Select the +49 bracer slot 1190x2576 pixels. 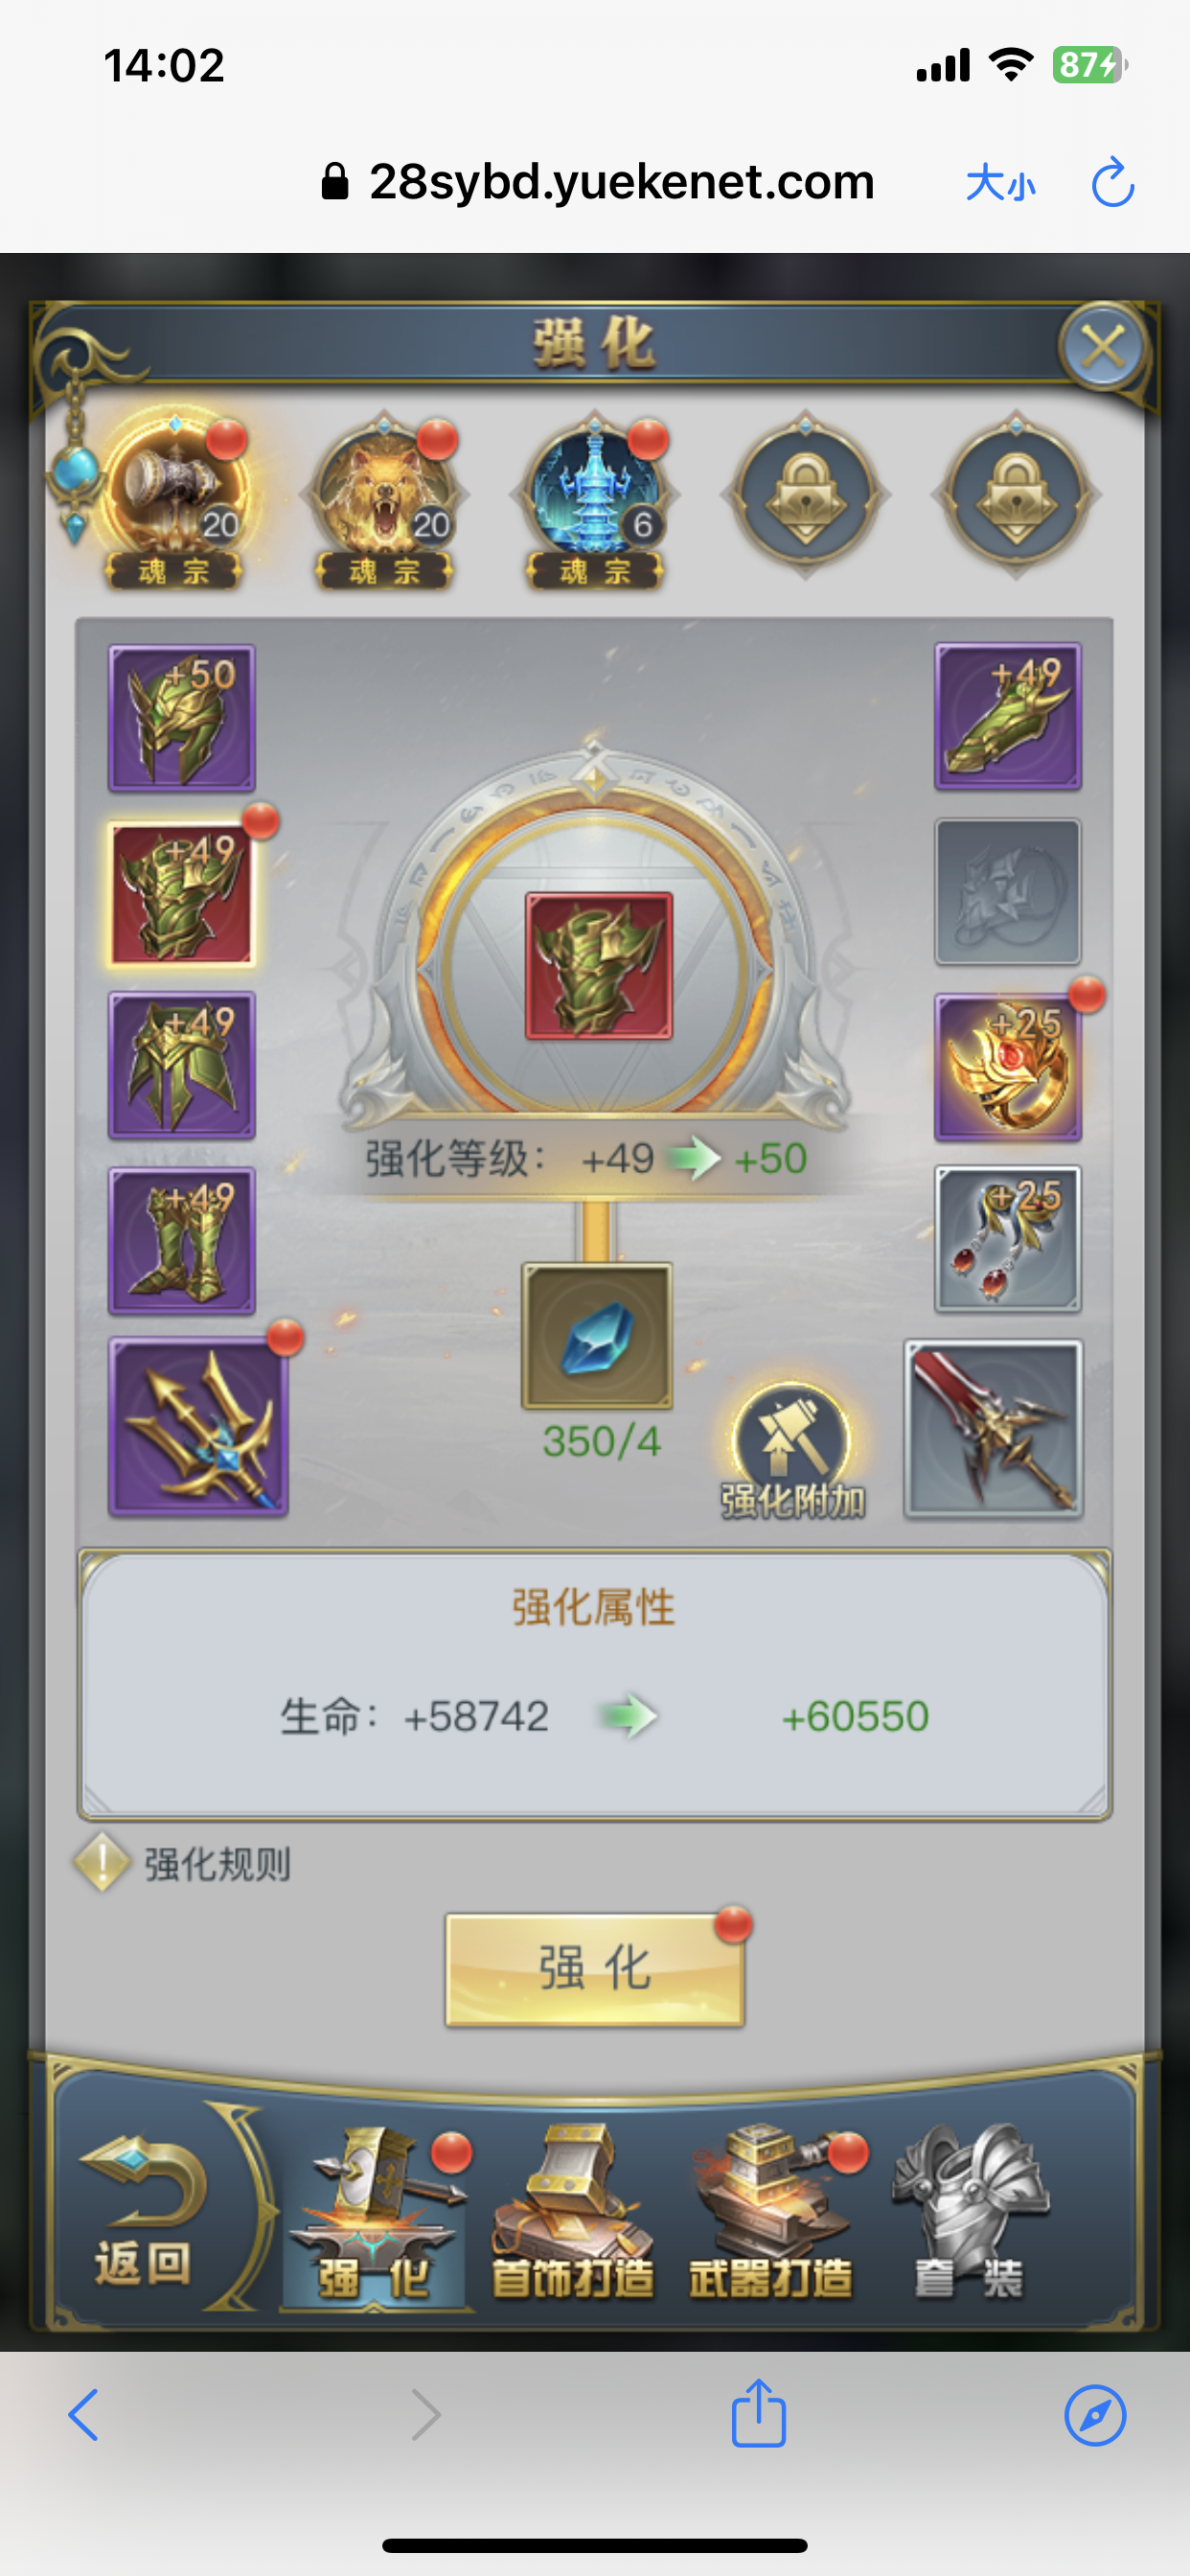[x=1008, y=716]
